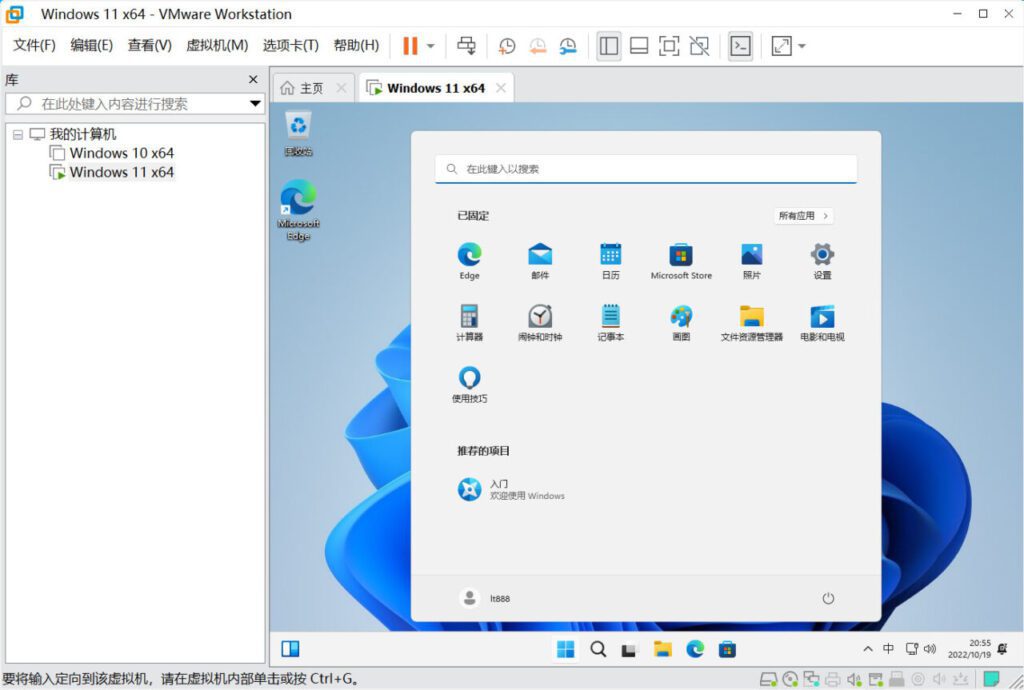
Task: Click the CD/DVD device status icon
Action: point(790,679)
